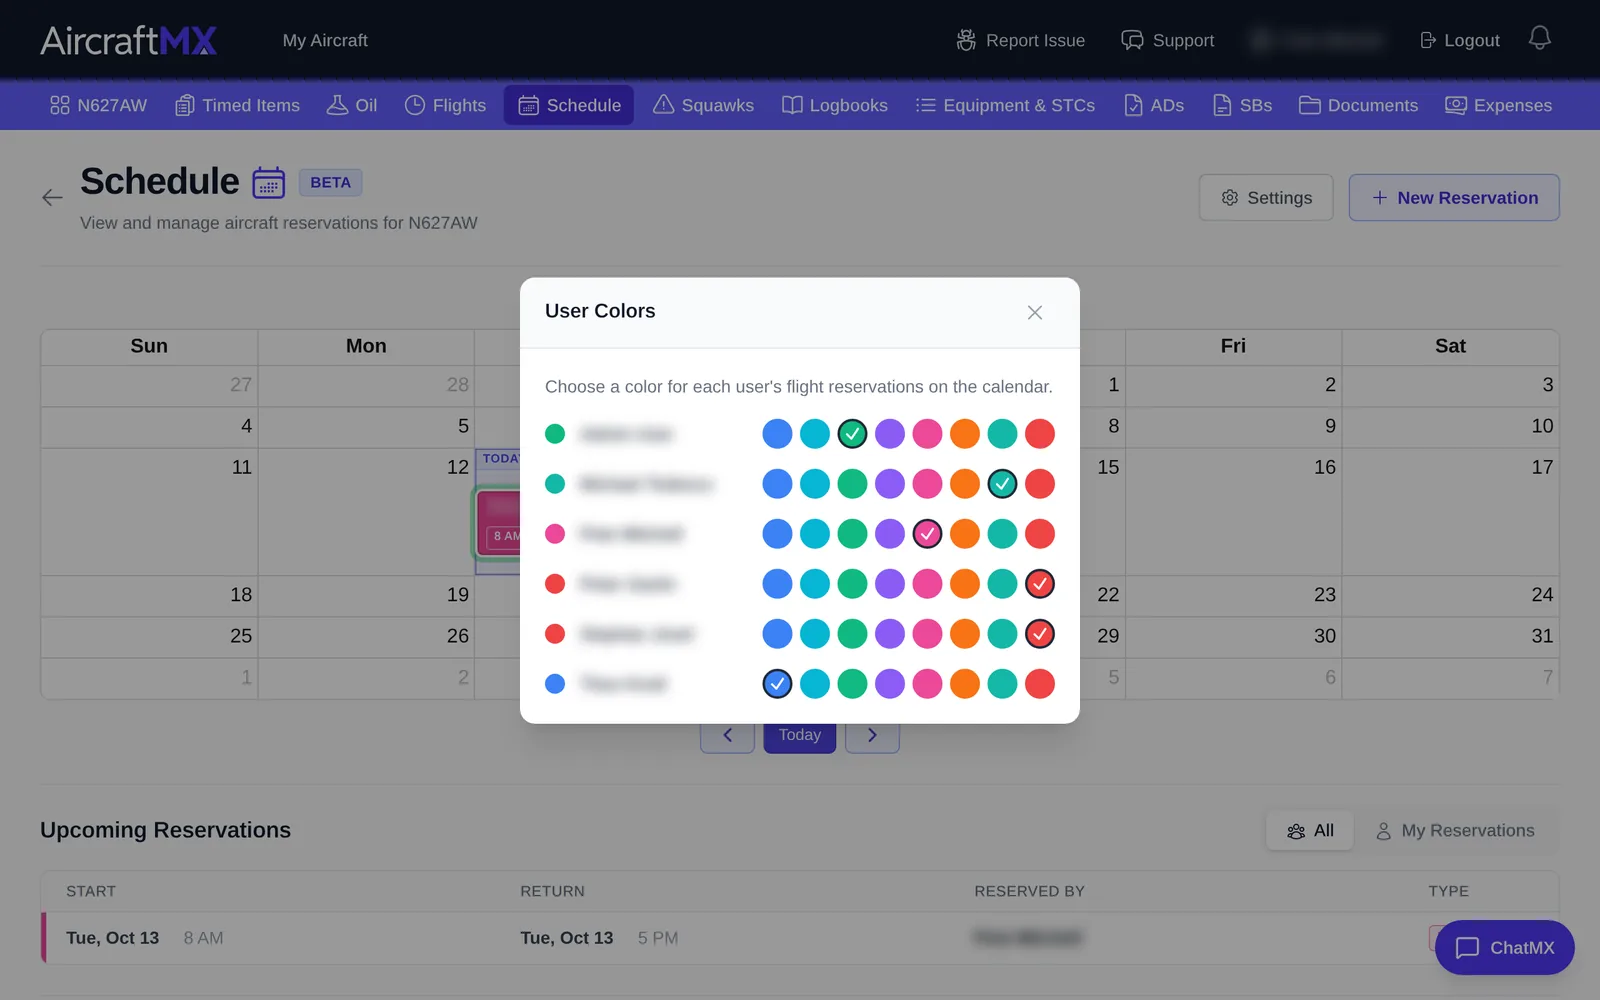Create a New Reservation
Screen dimensions: 1600x1000
(1454, 198)
